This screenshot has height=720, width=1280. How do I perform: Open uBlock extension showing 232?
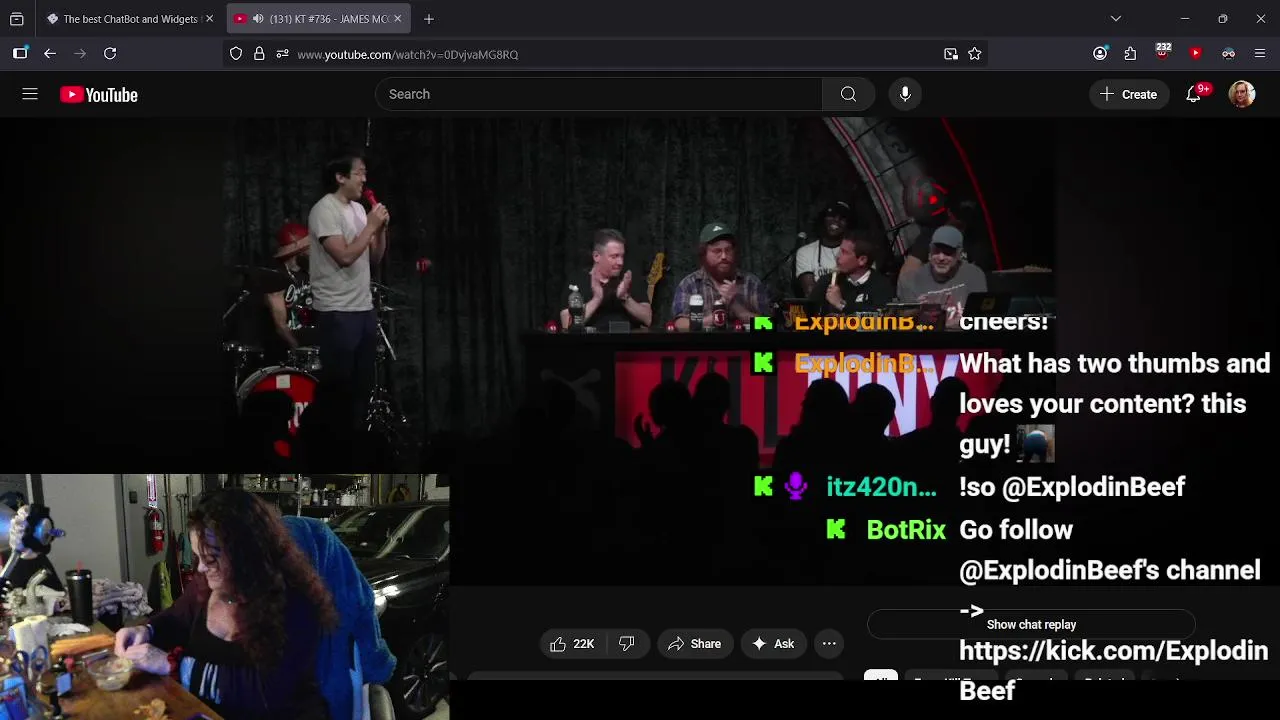pyautogui.click(x=1163, y=52)
